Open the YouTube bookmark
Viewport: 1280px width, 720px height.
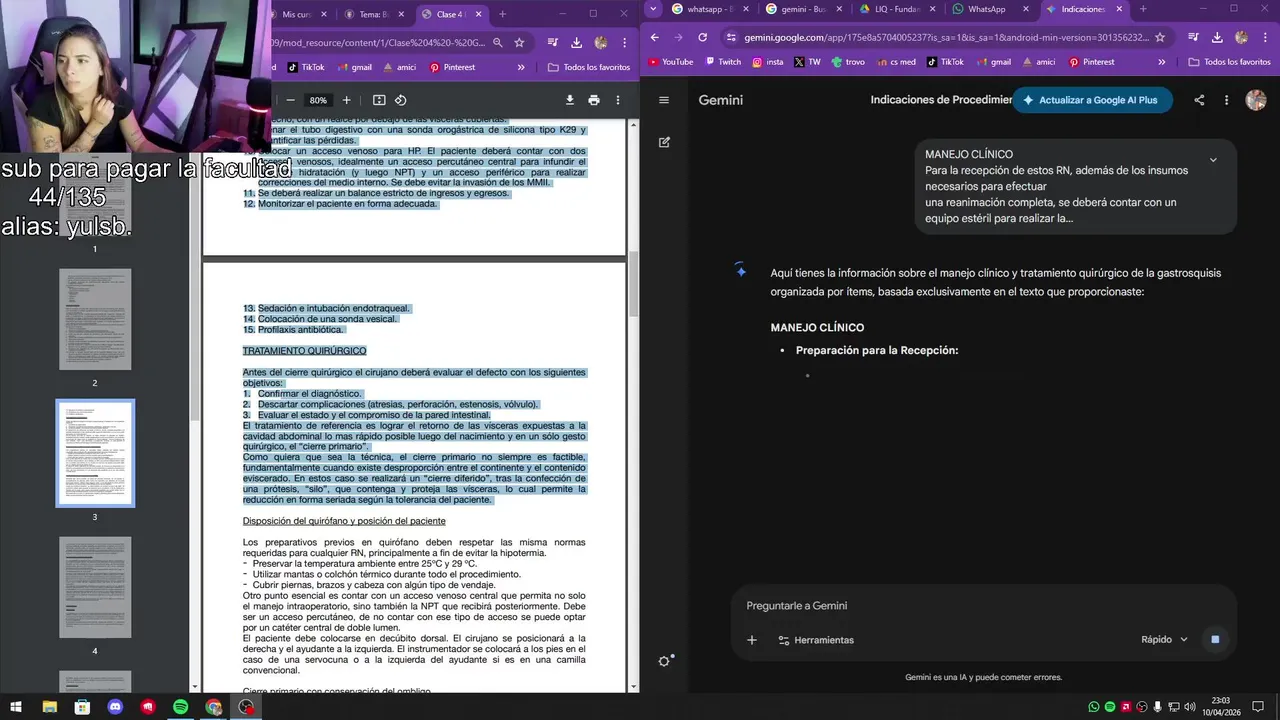(669, 62)
